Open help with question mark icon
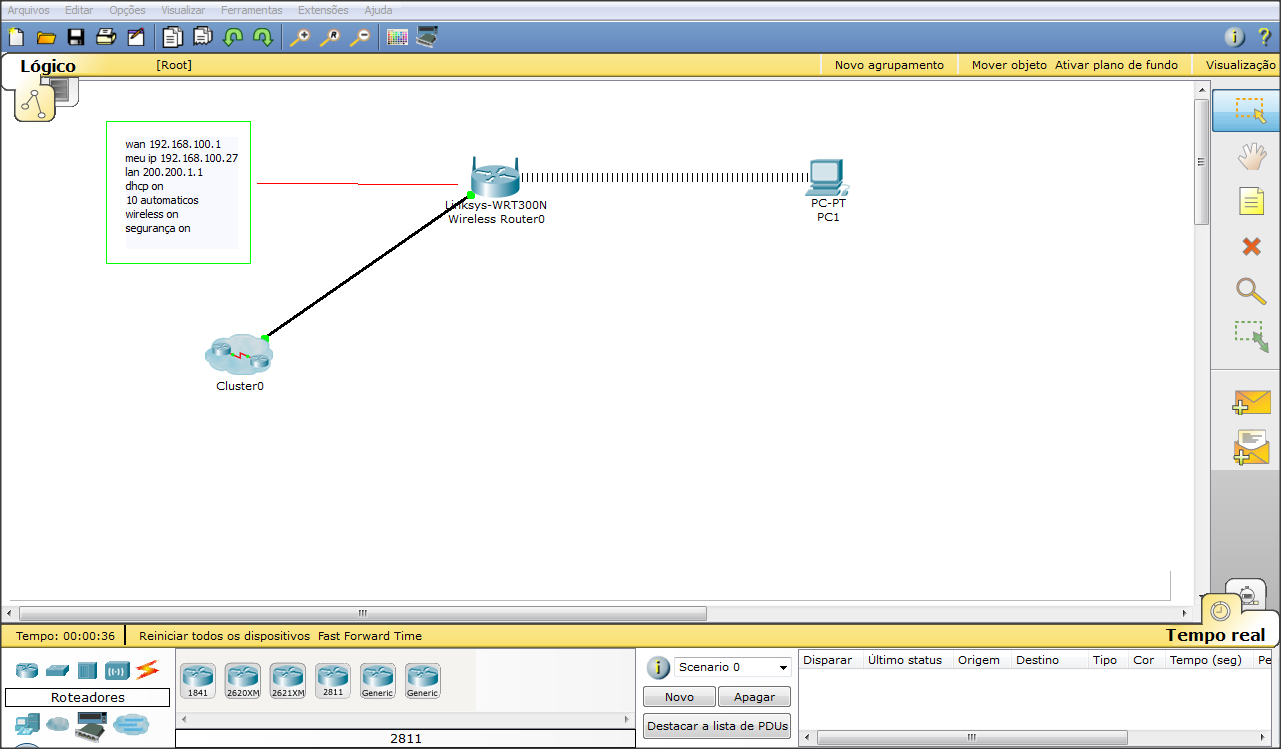 click(1264, 38)
